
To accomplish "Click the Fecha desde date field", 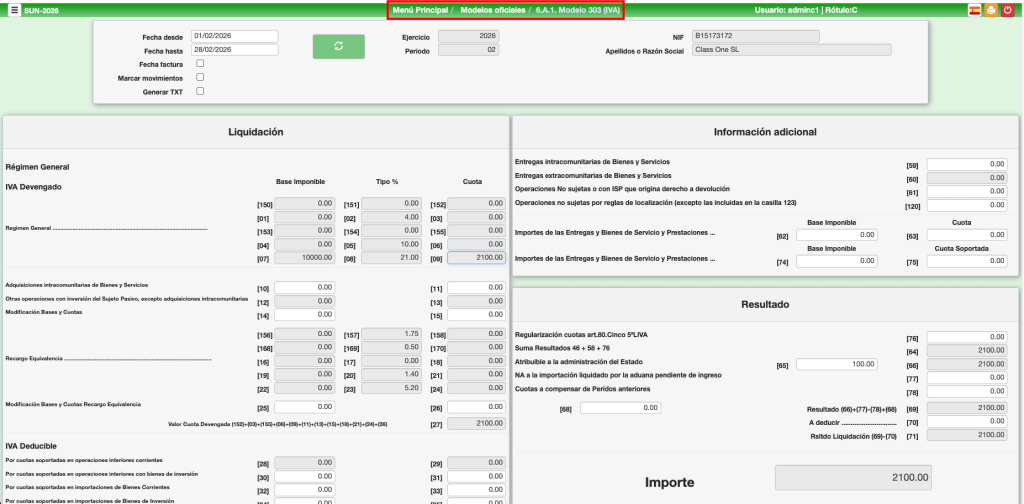I will (234, 36).
